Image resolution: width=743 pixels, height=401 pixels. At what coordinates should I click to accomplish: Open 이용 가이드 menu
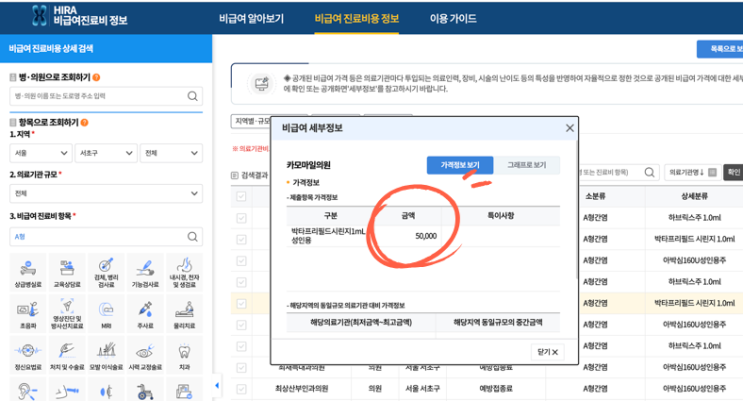click(453, 18)
